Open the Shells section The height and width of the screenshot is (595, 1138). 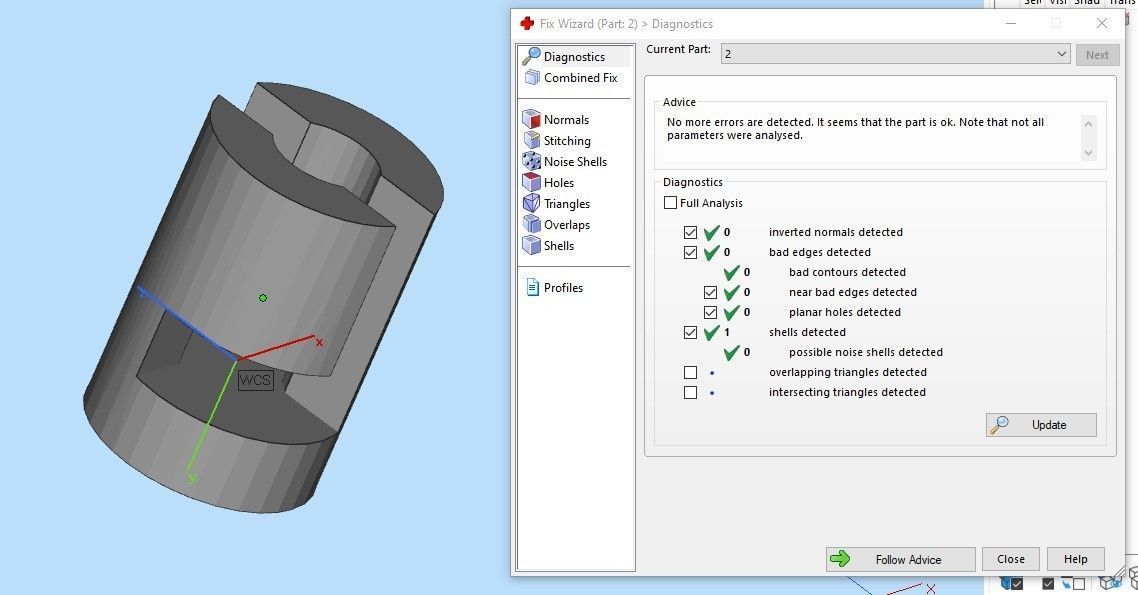coord(559,246)
